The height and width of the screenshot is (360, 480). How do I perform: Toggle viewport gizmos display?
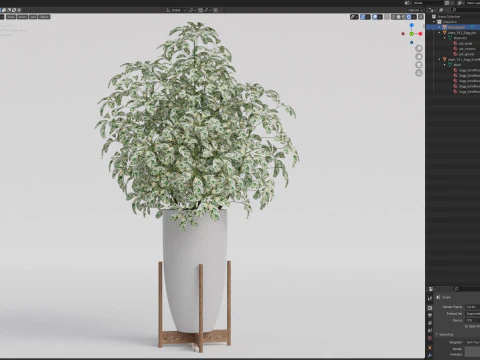pyautogui.click(x=363, y=17)
